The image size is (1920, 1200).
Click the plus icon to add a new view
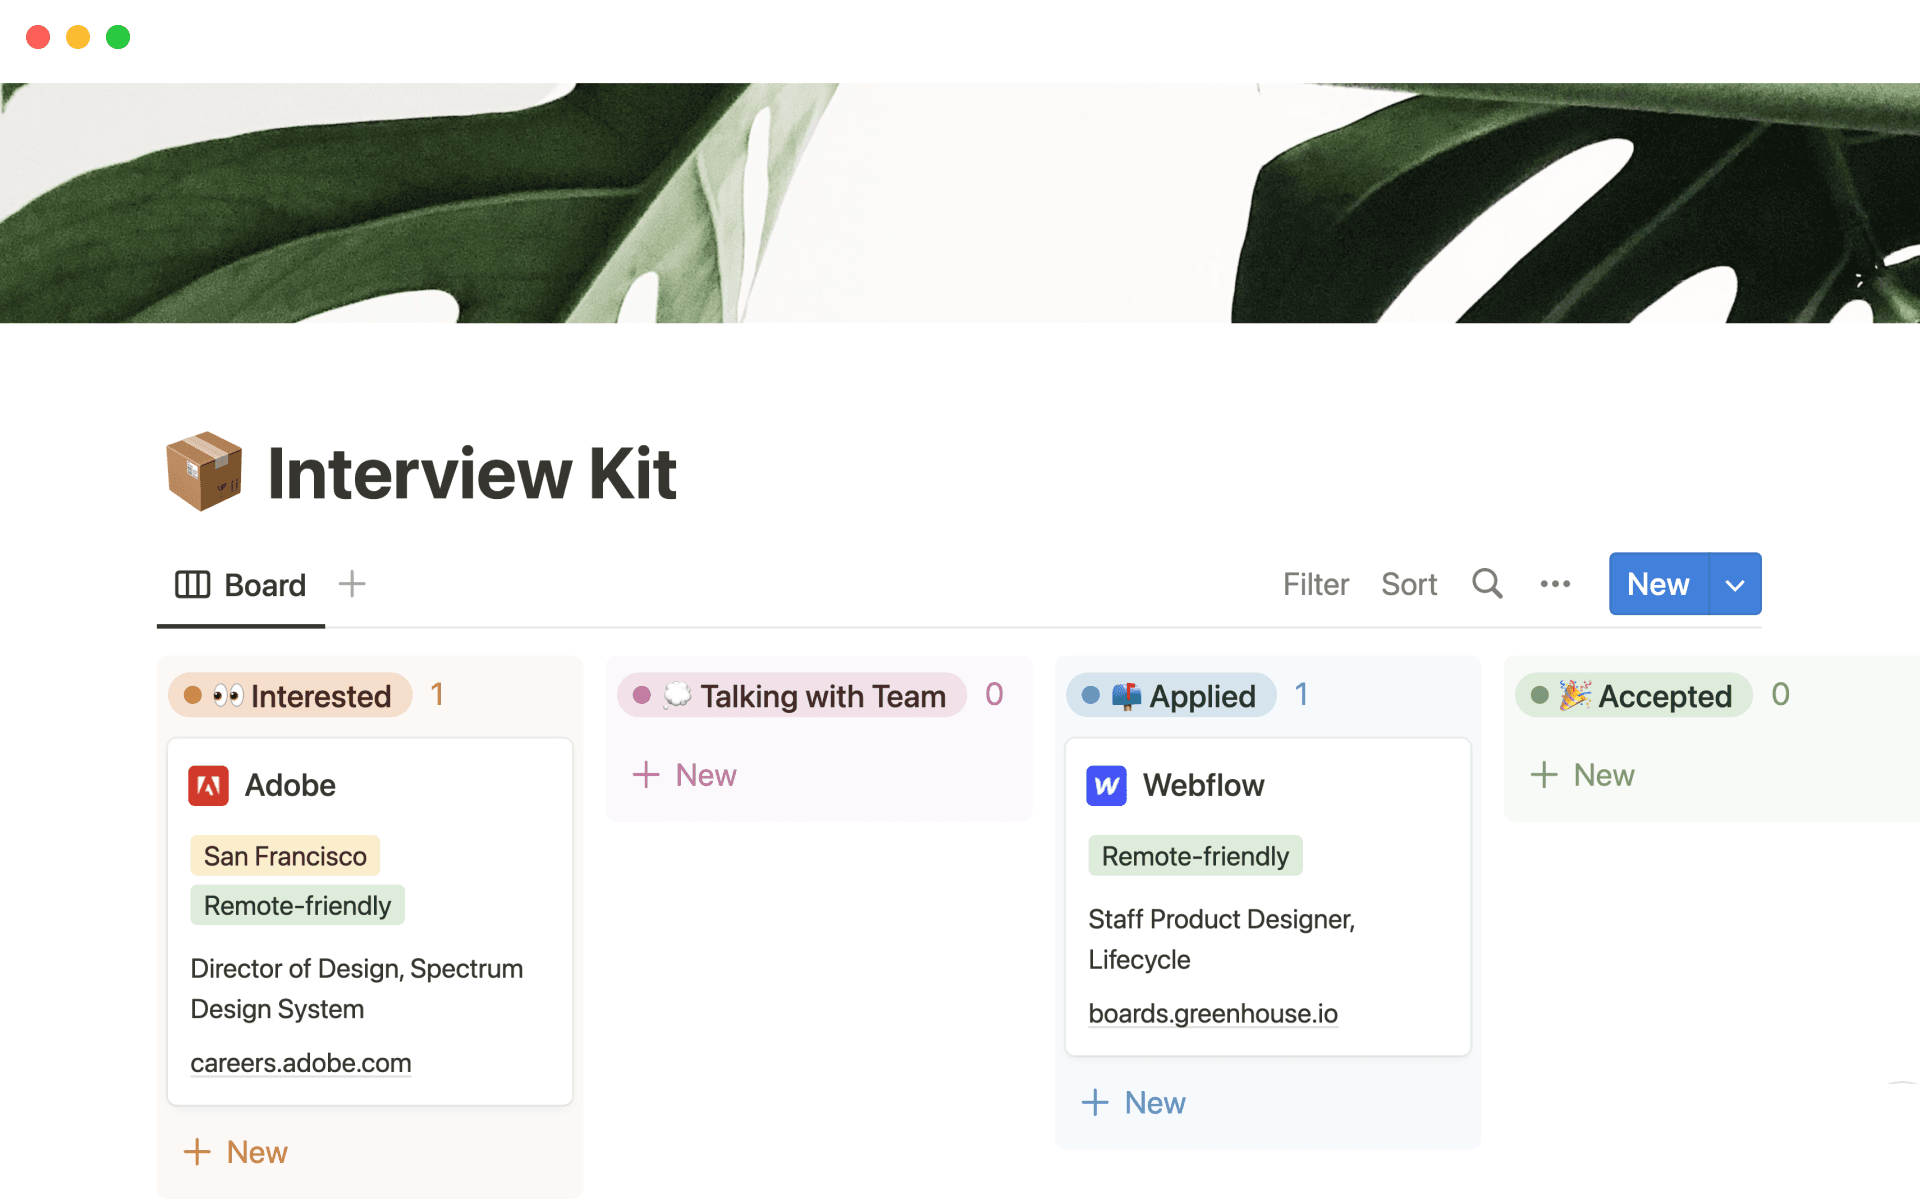pos(352,584)
